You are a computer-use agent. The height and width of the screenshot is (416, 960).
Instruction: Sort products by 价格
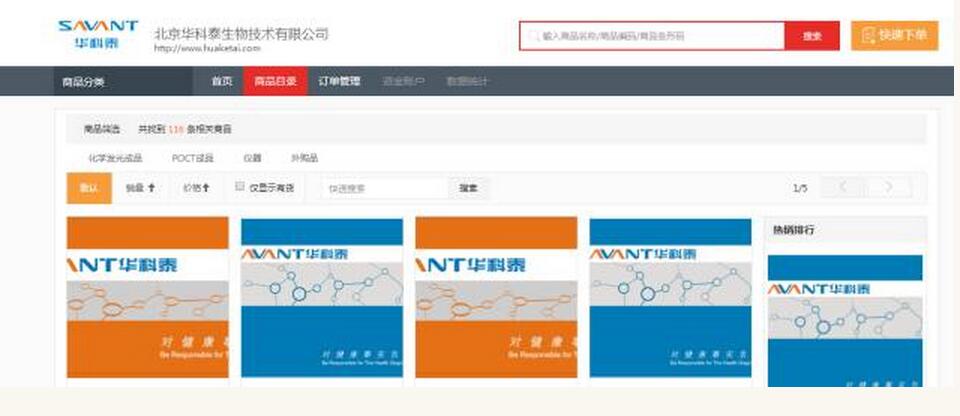pos(197,188)
